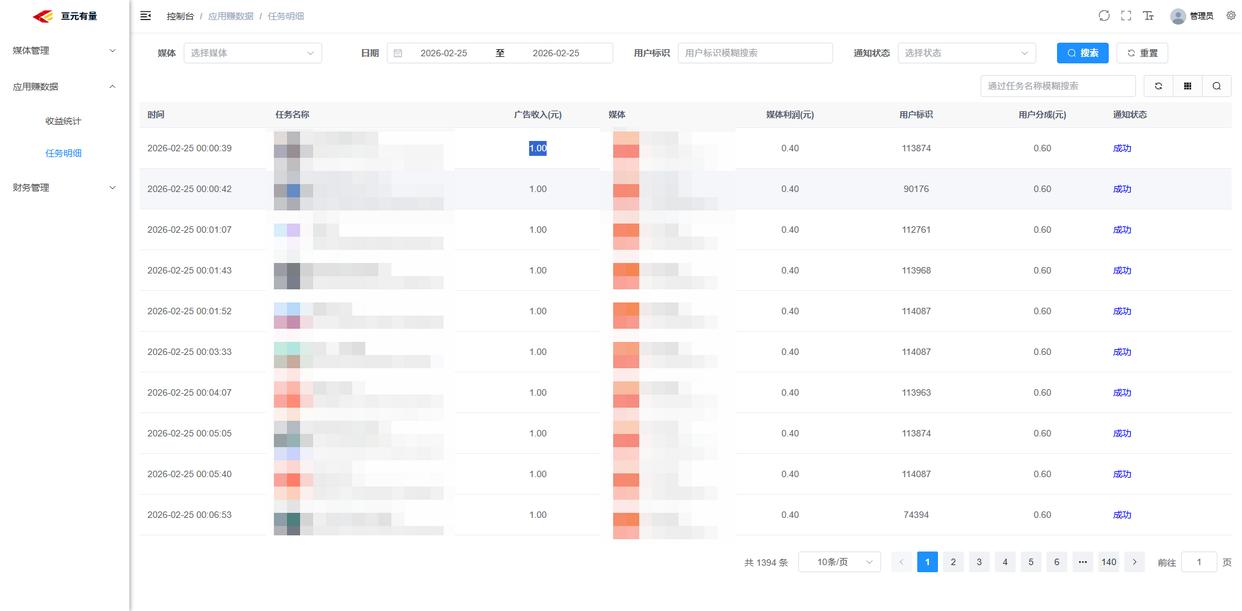Viewport: 1242px width, 611px height.
Task: Go to page 3
Action: coord(979,562)
